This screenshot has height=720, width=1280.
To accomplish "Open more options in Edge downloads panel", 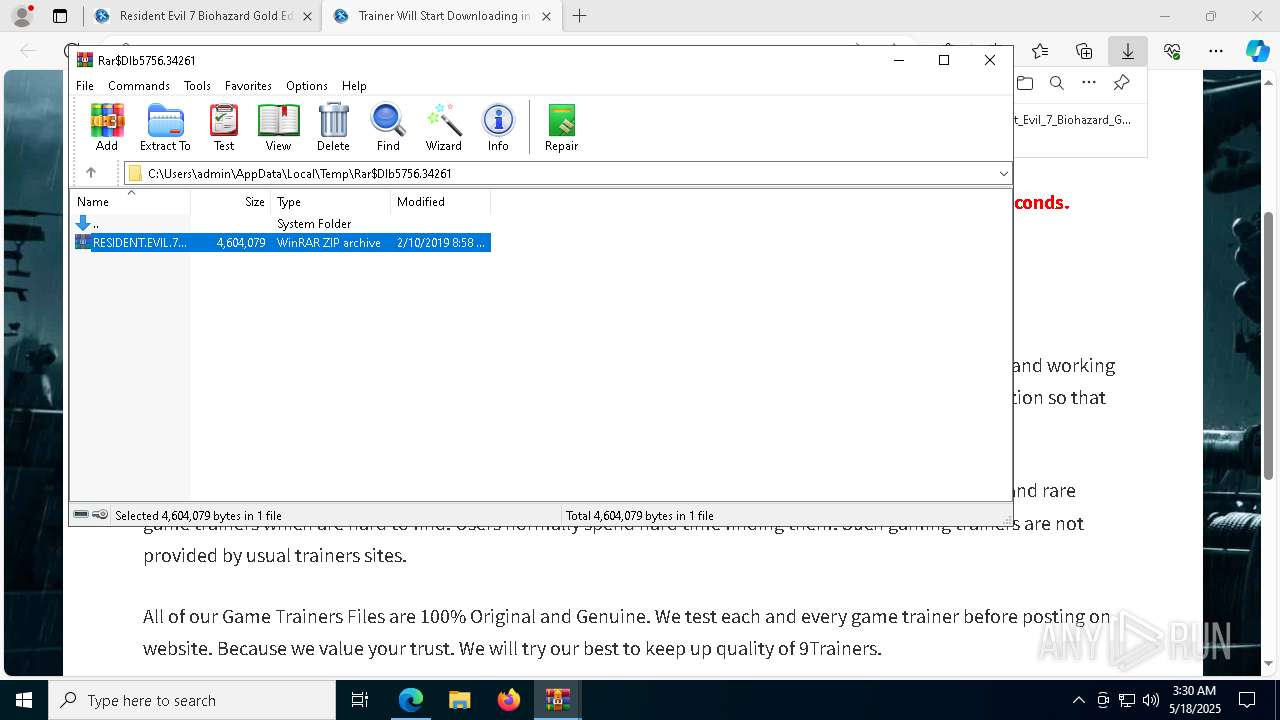I will click(x=1089, y=83).
